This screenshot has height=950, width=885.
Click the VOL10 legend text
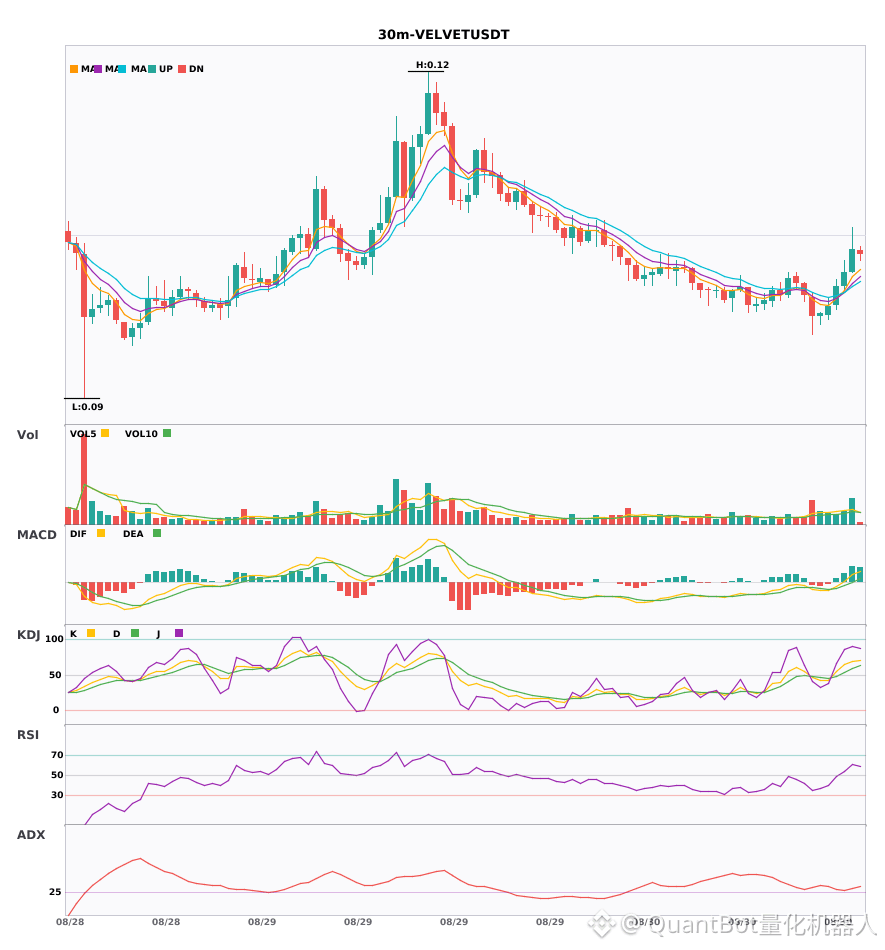[x=141, y=434]
